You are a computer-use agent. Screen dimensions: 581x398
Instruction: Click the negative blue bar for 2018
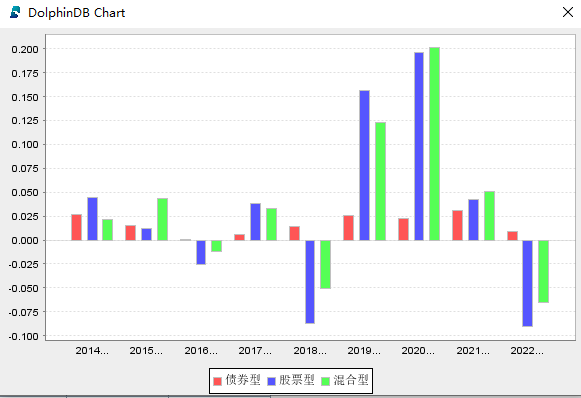pos(310,282)
